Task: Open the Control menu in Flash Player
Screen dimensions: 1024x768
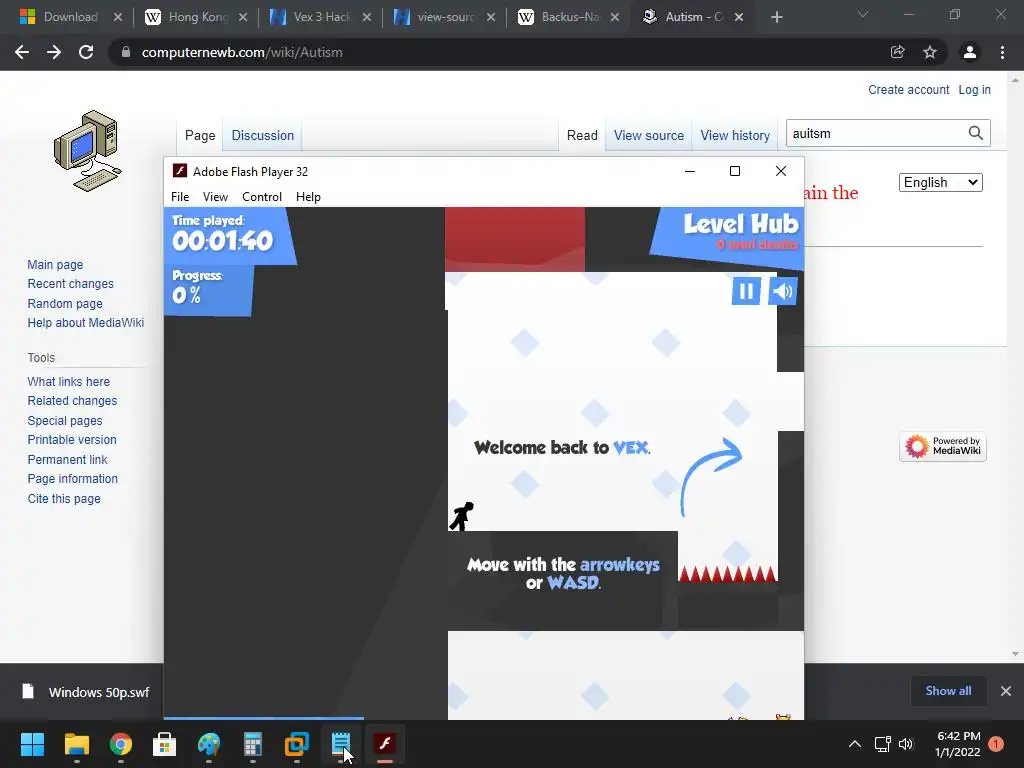Action: [262, 197]
